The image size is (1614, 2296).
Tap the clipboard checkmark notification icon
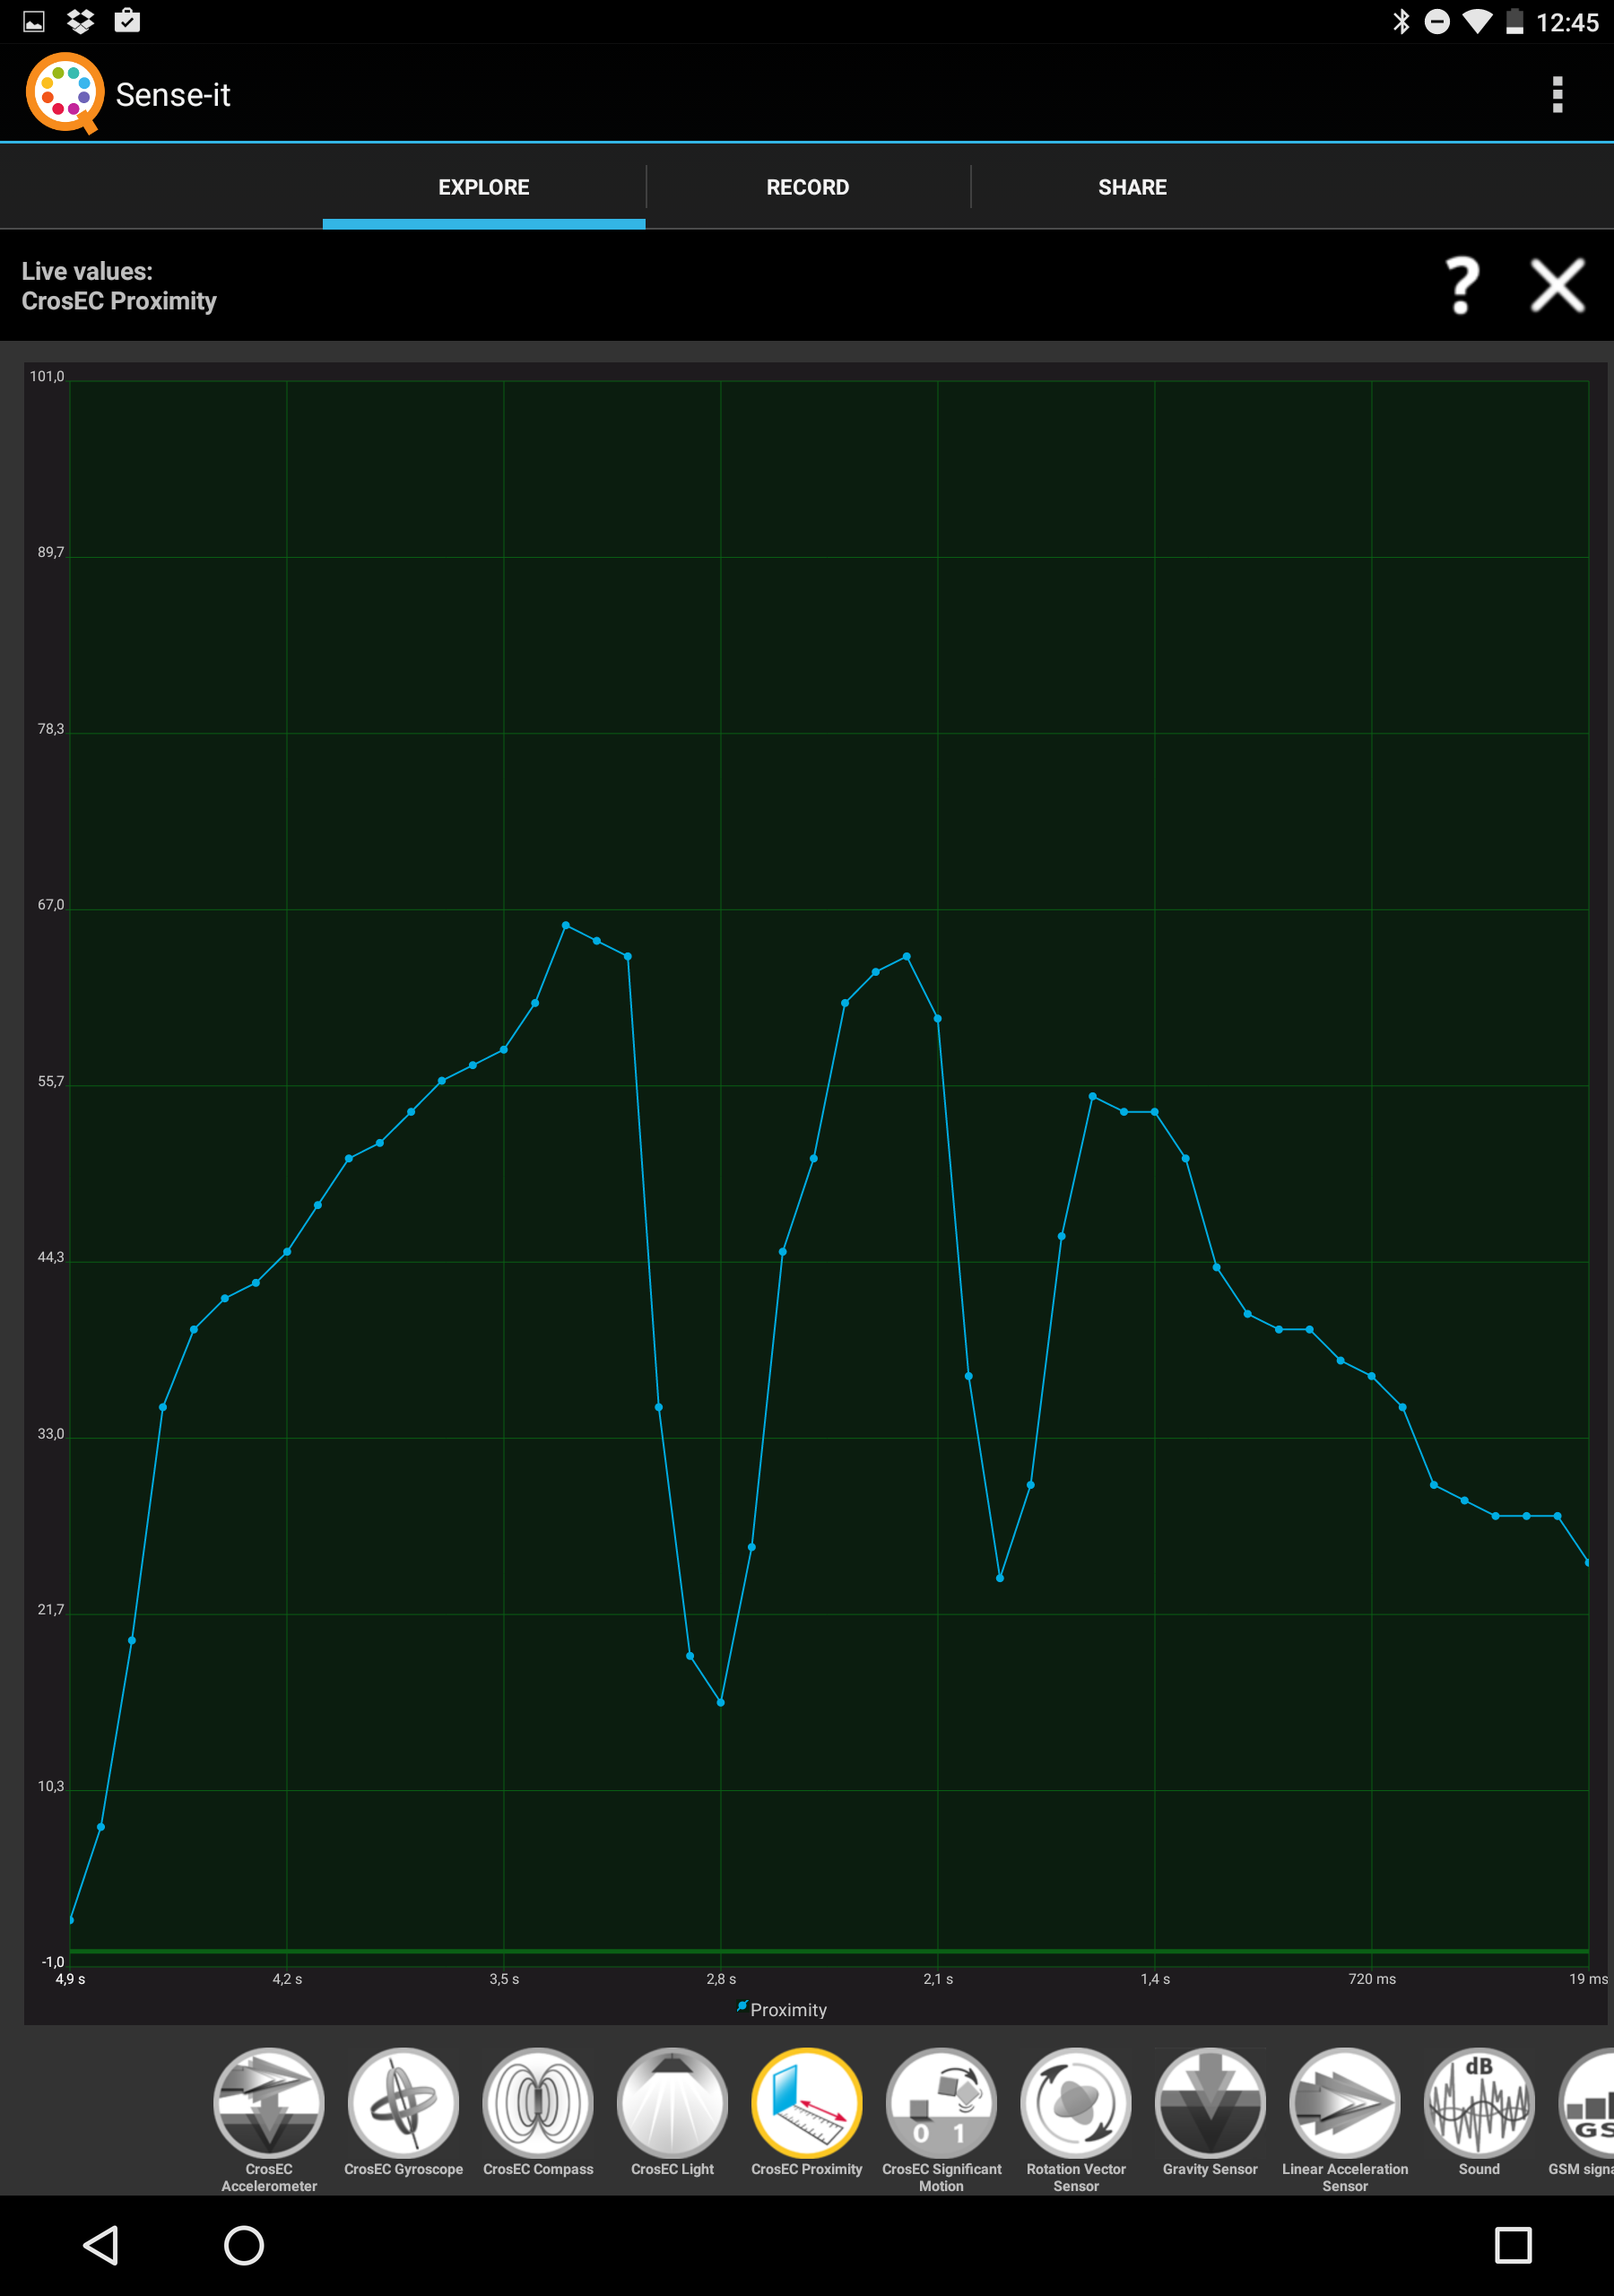pyautogui.click(x=127, y=20)
